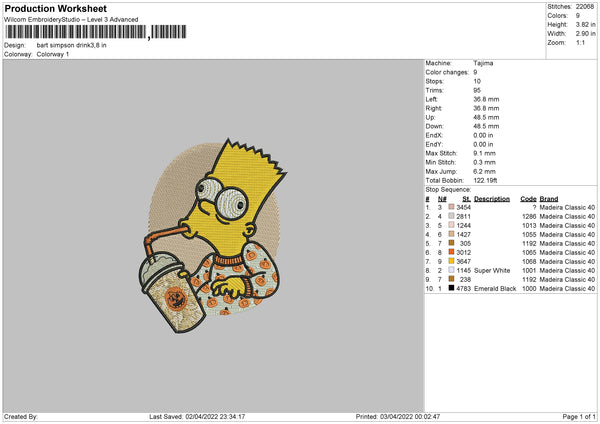Viewport: 600px width, 424px height.
Task: Click the 'Page 1 of 1' footer text
Action: [x=579, y=416]
